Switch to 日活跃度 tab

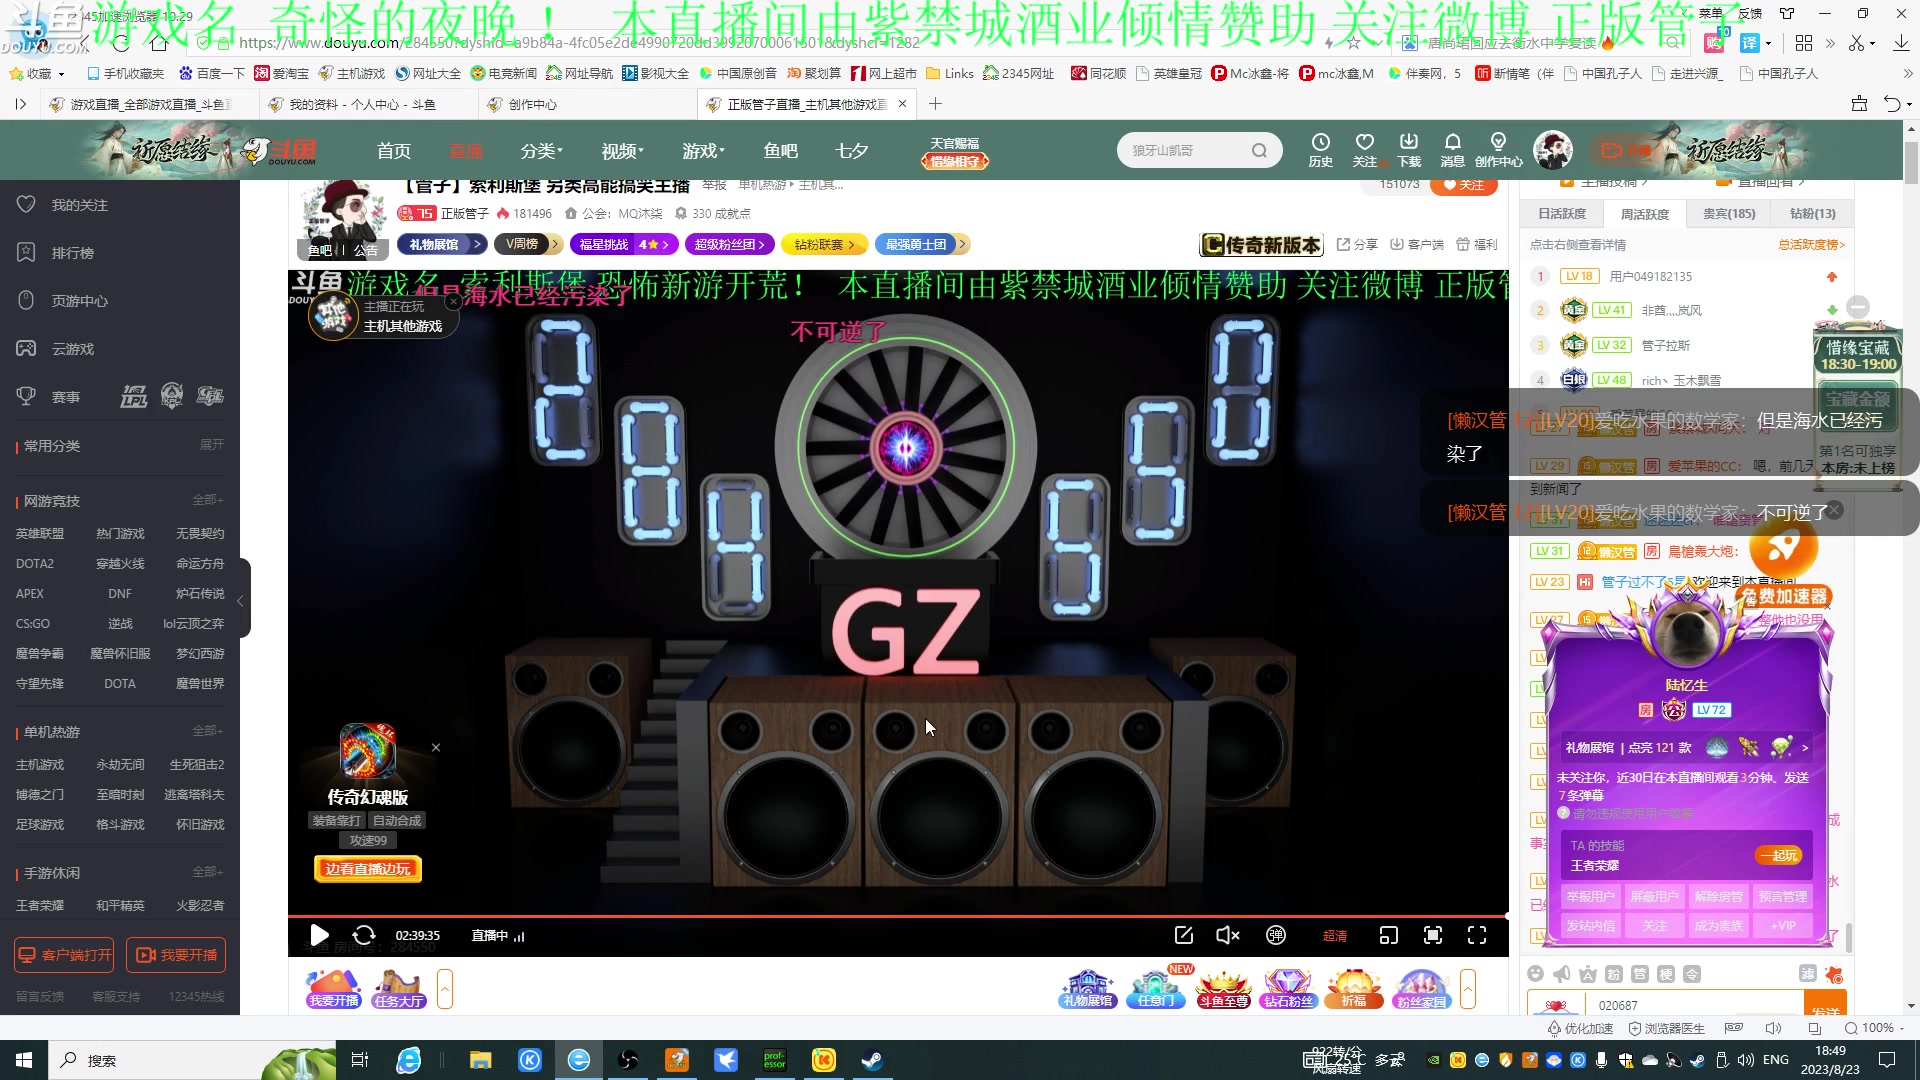point(1562,214)
